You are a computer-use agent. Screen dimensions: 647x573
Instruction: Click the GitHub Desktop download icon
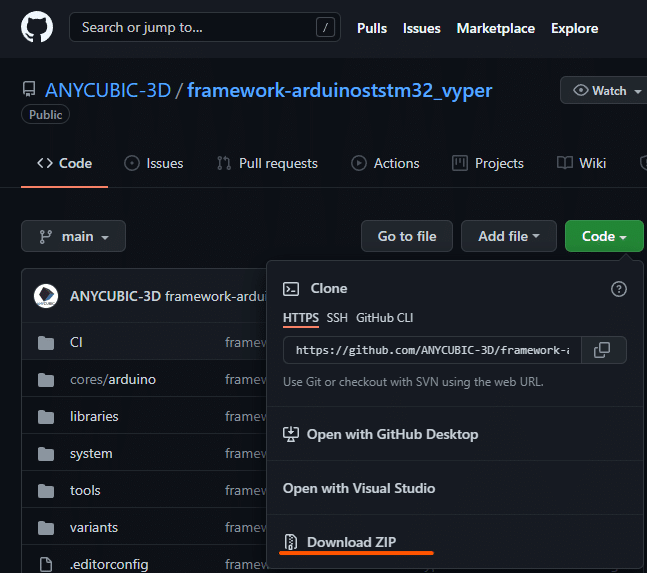(291, 434)
